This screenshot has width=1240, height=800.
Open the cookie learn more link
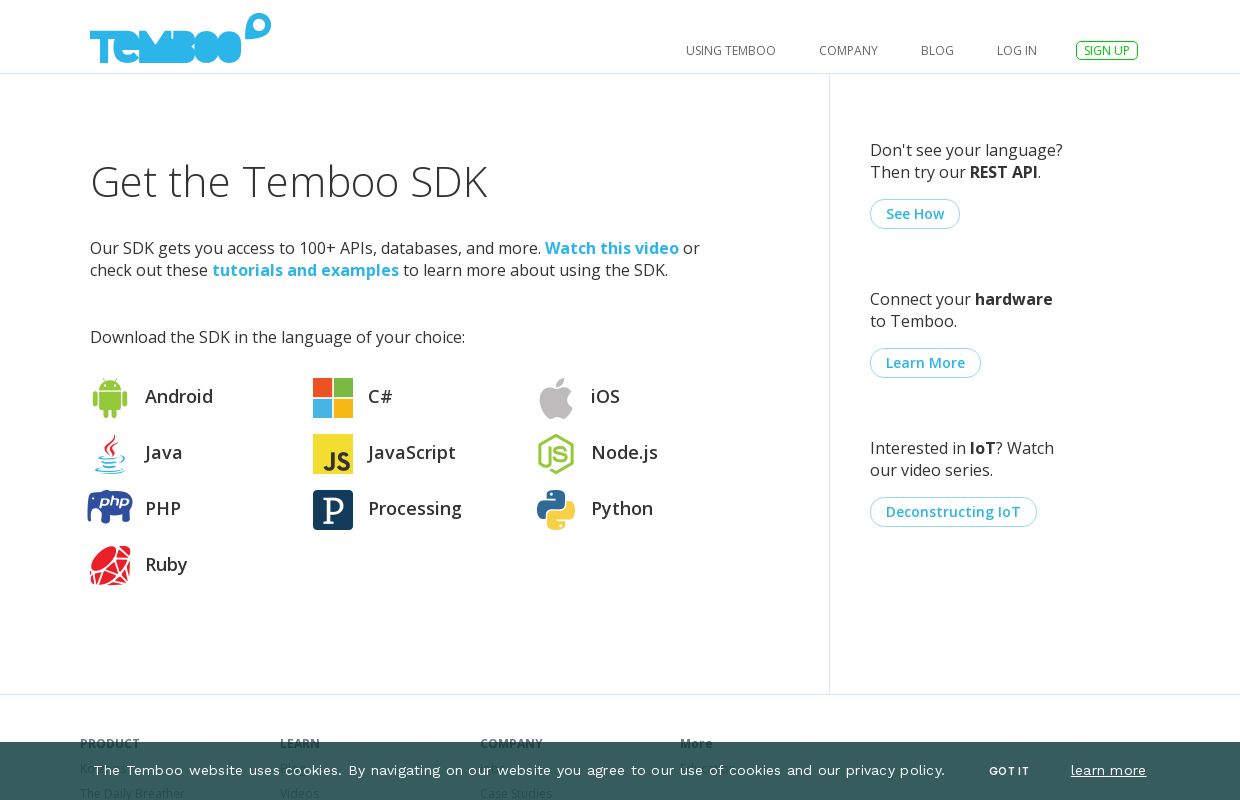click(x=1108, y=770)
